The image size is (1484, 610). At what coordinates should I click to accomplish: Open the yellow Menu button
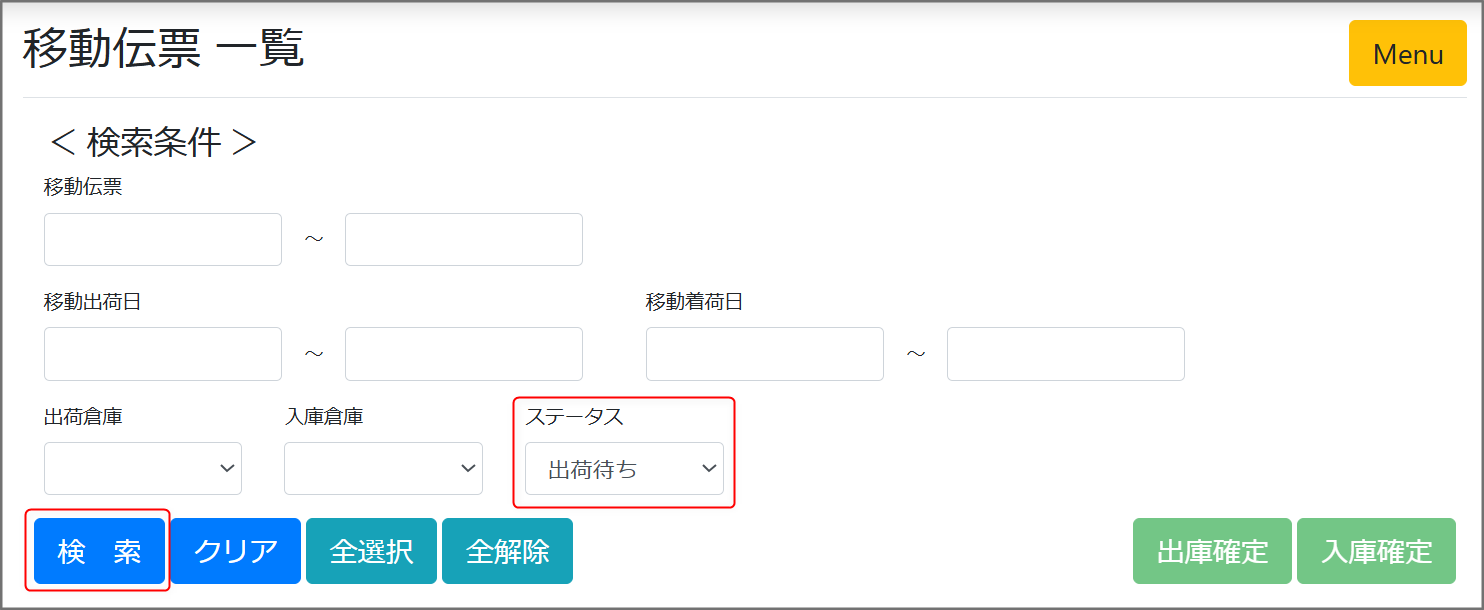[1407, 53]
